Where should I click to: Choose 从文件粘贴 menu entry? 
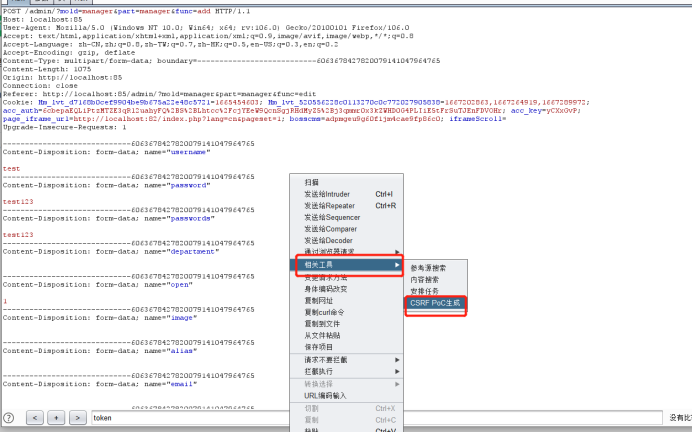pyautogui.click(x=346, y=335)
